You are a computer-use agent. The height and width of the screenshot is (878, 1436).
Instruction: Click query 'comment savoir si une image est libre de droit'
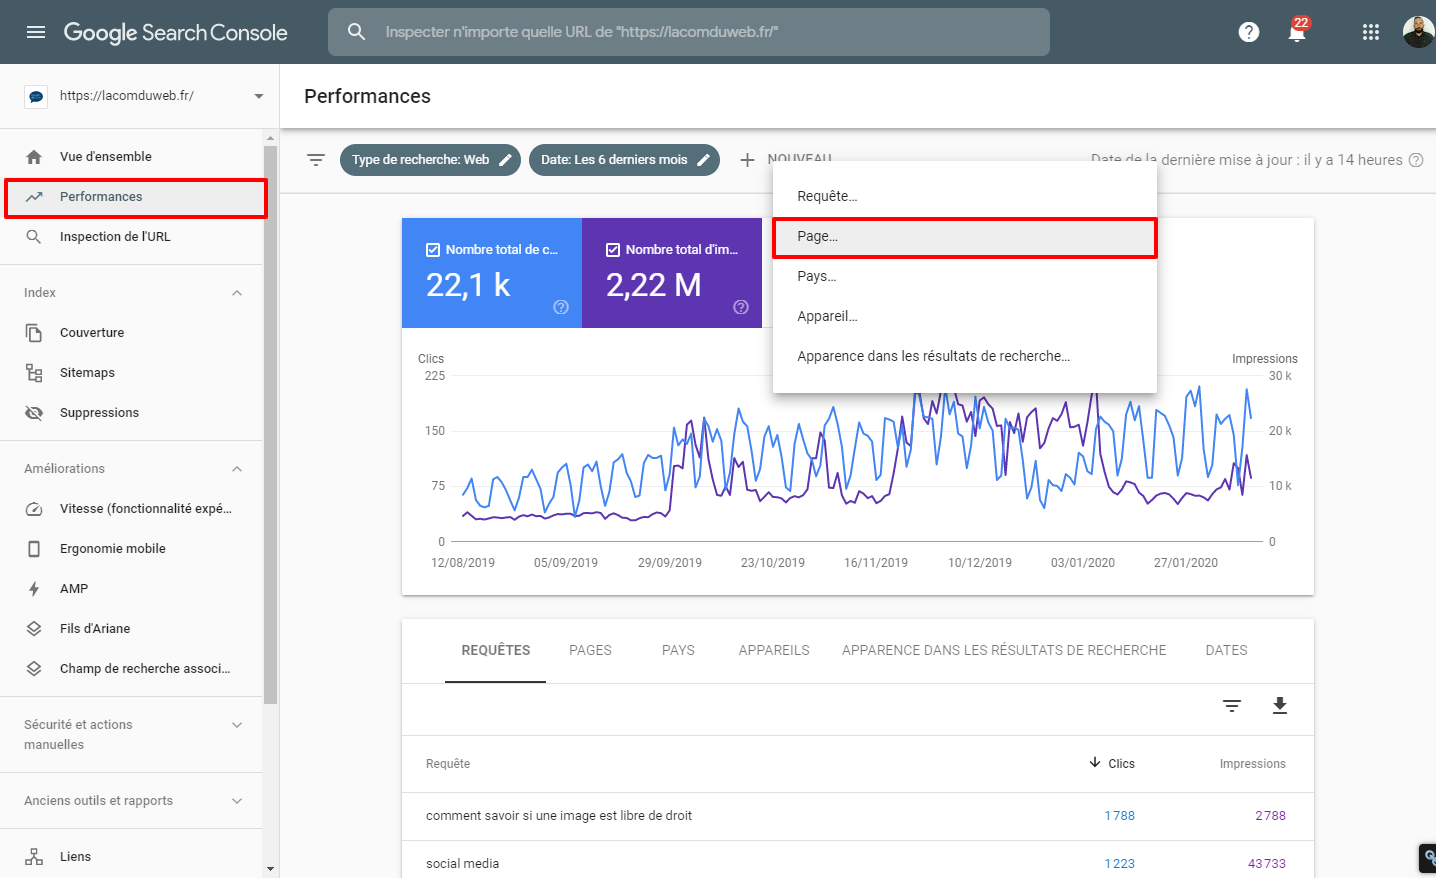(559, 816)
